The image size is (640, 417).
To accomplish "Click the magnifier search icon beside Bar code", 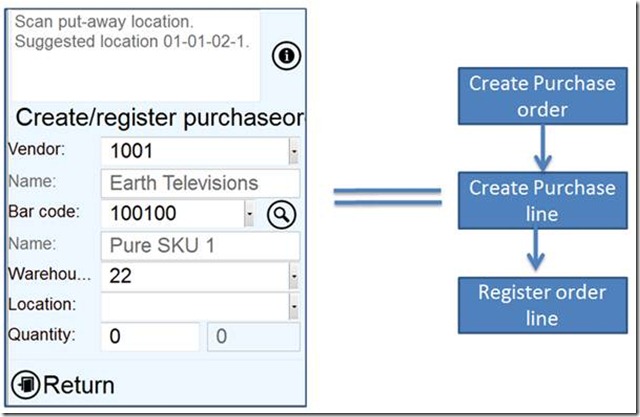I will pyautogui.click(x=281, y=215).
